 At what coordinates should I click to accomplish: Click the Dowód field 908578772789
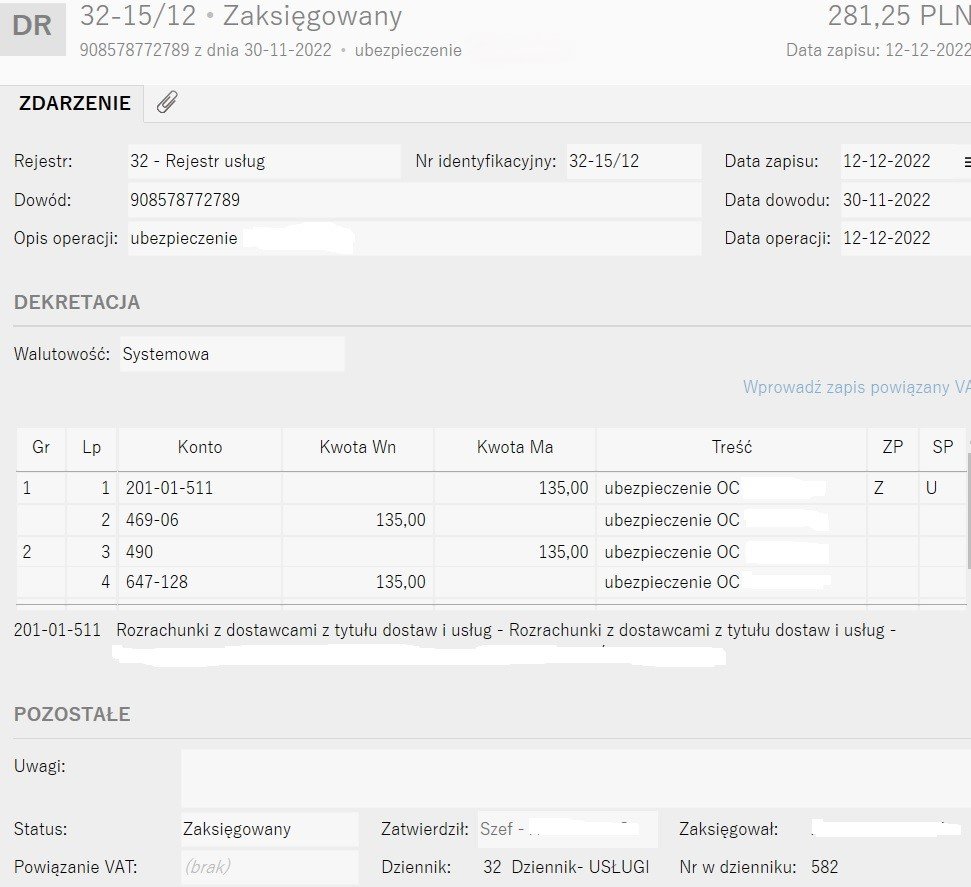414,200
